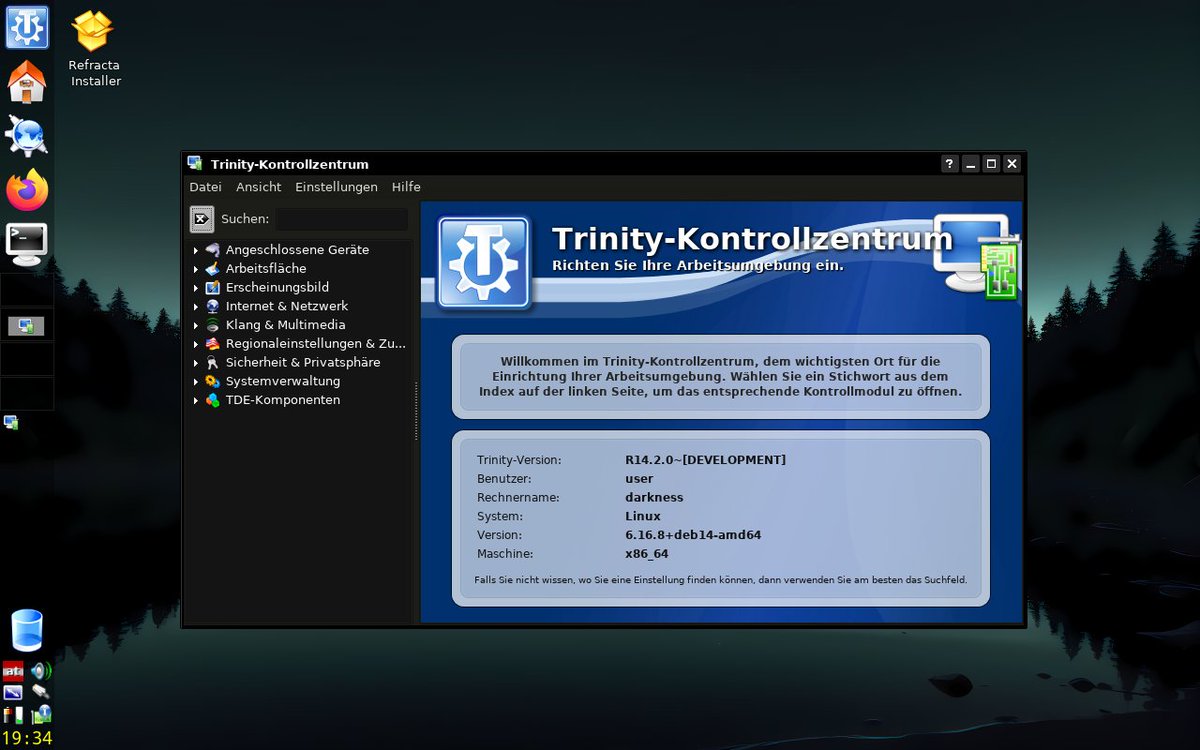Image resolution: width=1200 pixels, height=750 pixels.
Task: Select the Arbeitsfläche label
Action: 266,269
